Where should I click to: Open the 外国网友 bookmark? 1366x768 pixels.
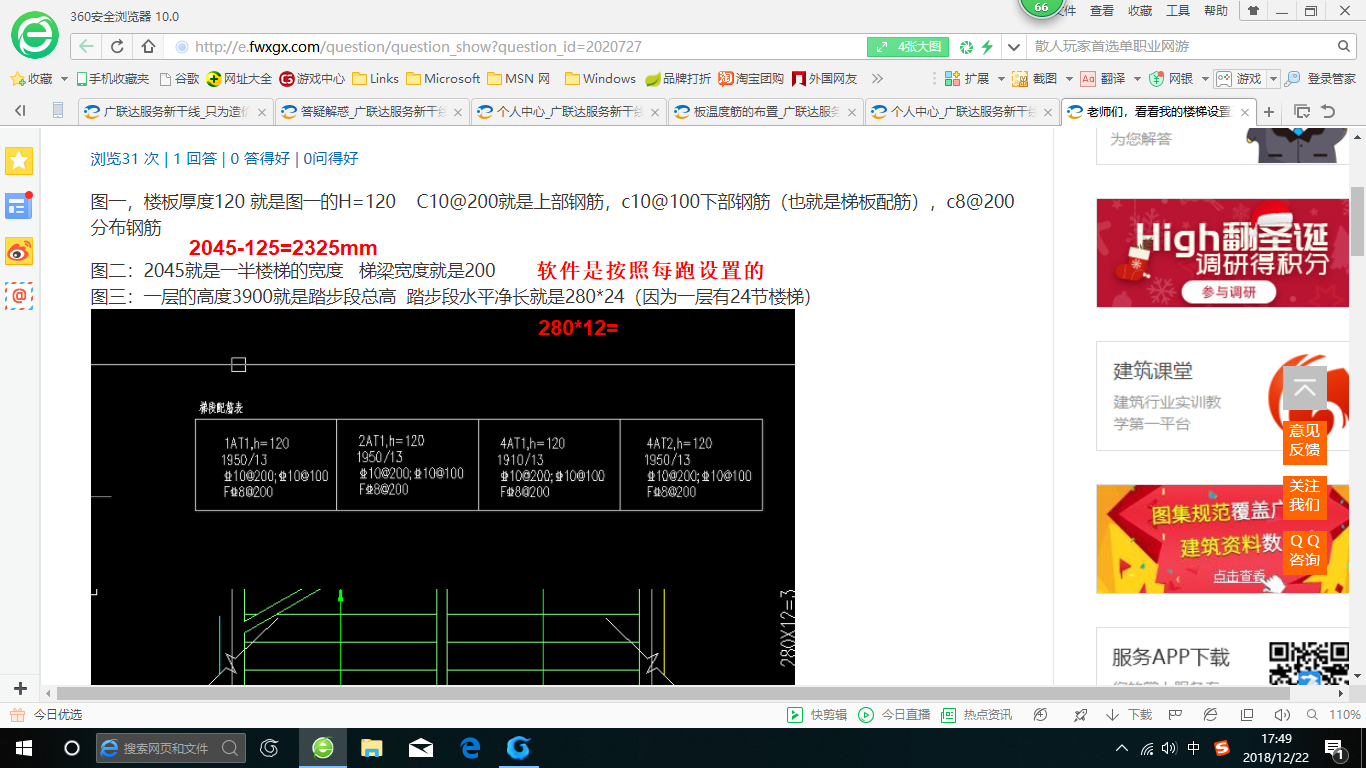pyautogui.click(x=825, y=78)
